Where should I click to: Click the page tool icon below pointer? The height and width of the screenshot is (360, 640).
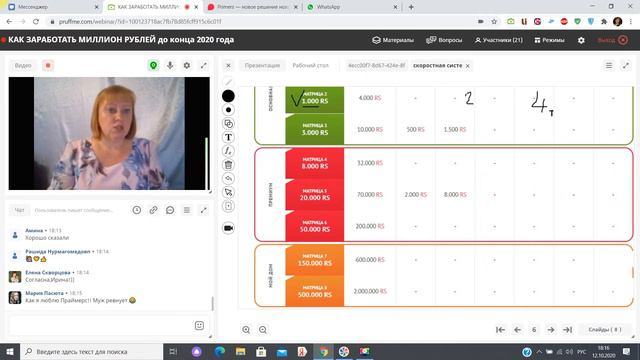(228, 206)
